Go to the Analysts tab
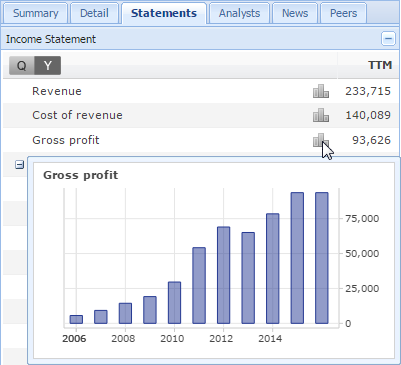Viewport: 401px width, 365px height. tap(239, 13)
